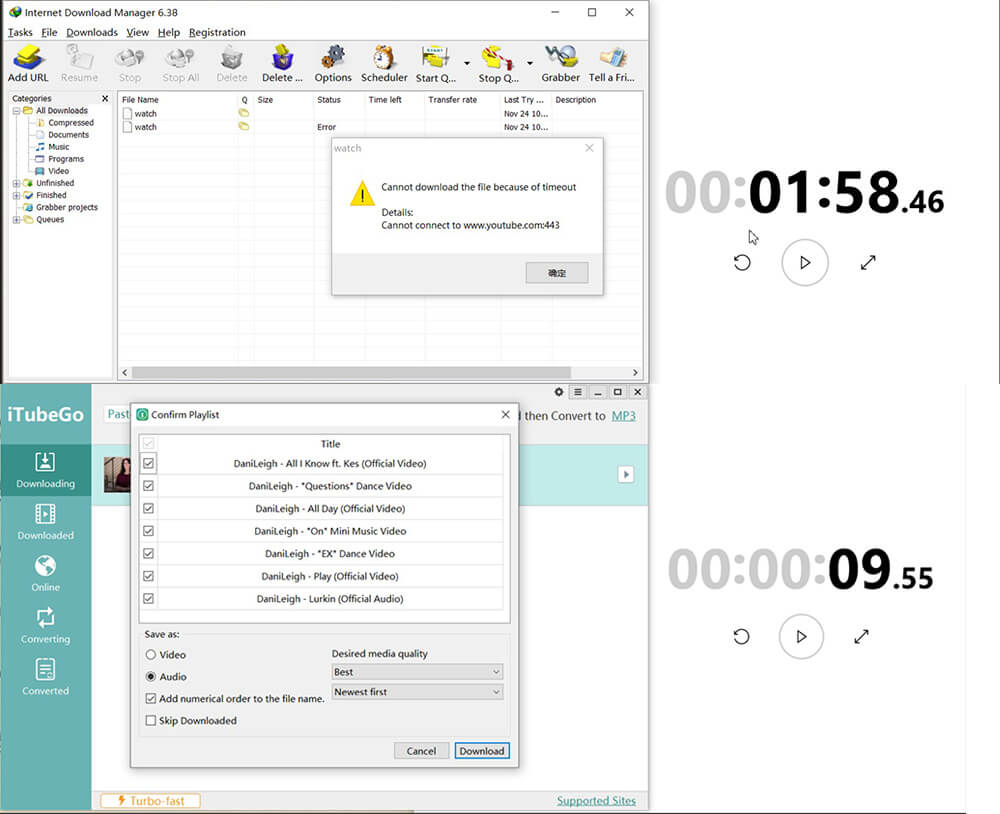Open iTubeGo Downloaded sidebar section
Image resolution: width=1000 pixels, height=814 pixels.
tap(45, 521)
